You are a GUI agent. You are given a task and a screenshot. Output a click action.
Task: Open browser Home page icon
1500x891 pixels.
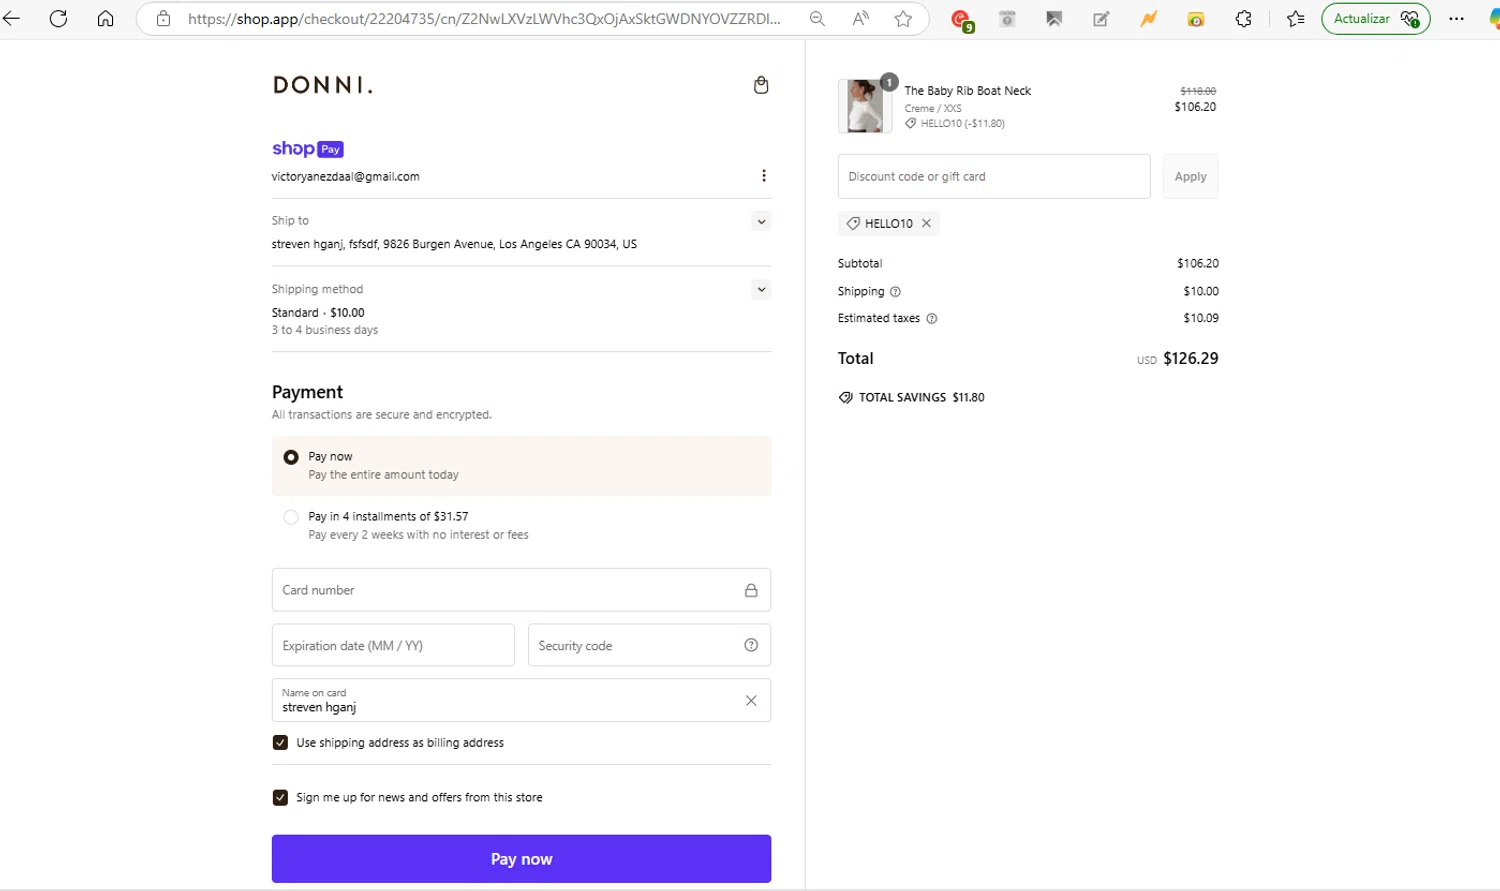point(105,19)
